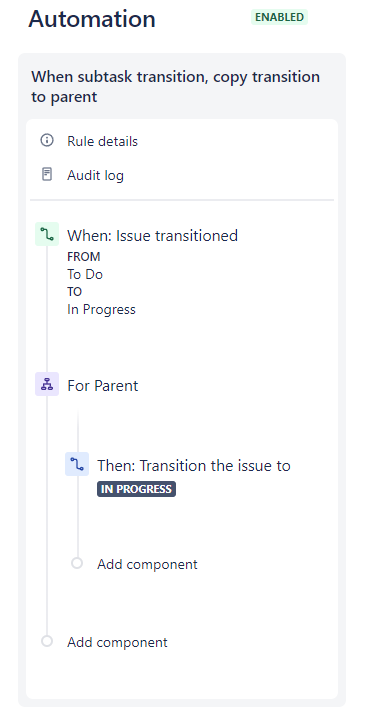Click the bottom Add component circle on main line
The image size is (378, 722).
pos(47,641)
